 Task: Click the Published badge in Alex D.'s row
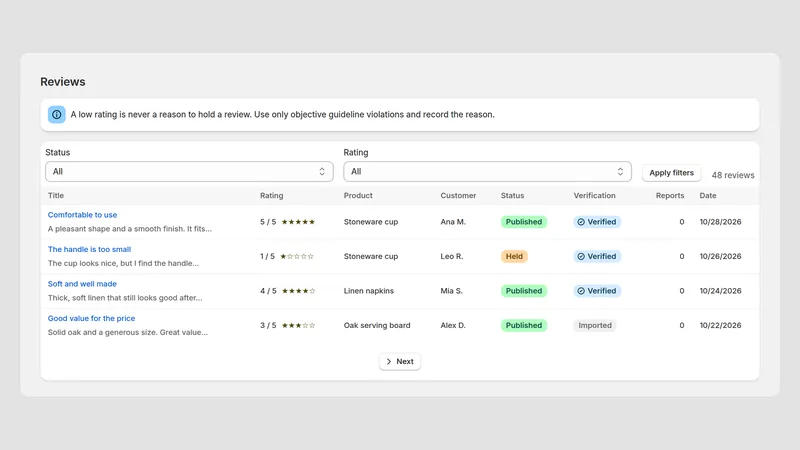[524, 325]
